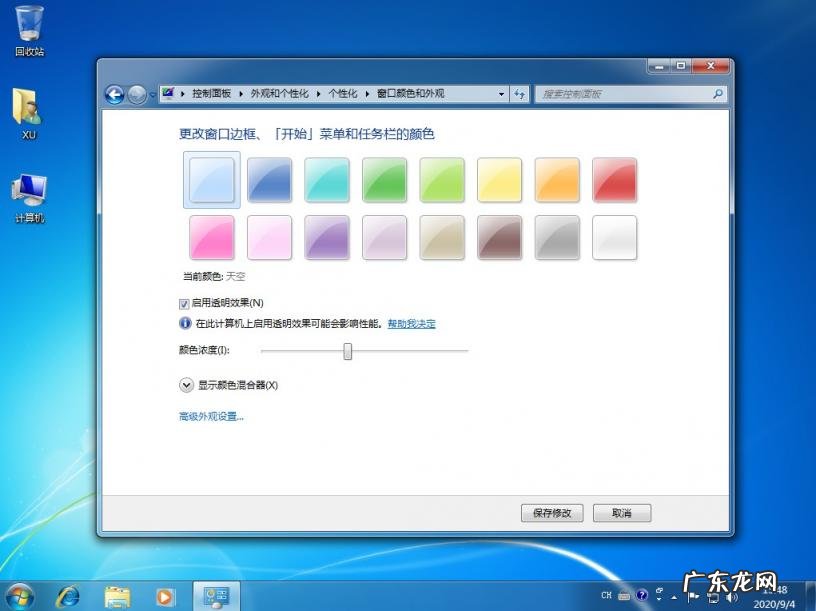Screen dimensions: 816x611
Task: Open Windows Media Player from taskbar
Action: pyautogui.click(x=164, y=596)
